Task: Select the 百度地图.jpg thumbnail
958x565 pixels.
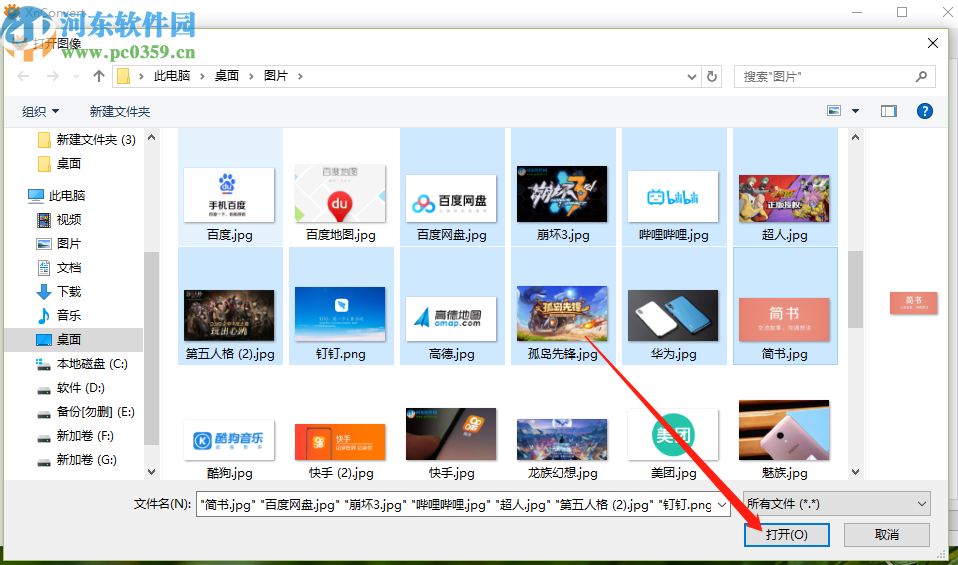Action: click(340, 195)
